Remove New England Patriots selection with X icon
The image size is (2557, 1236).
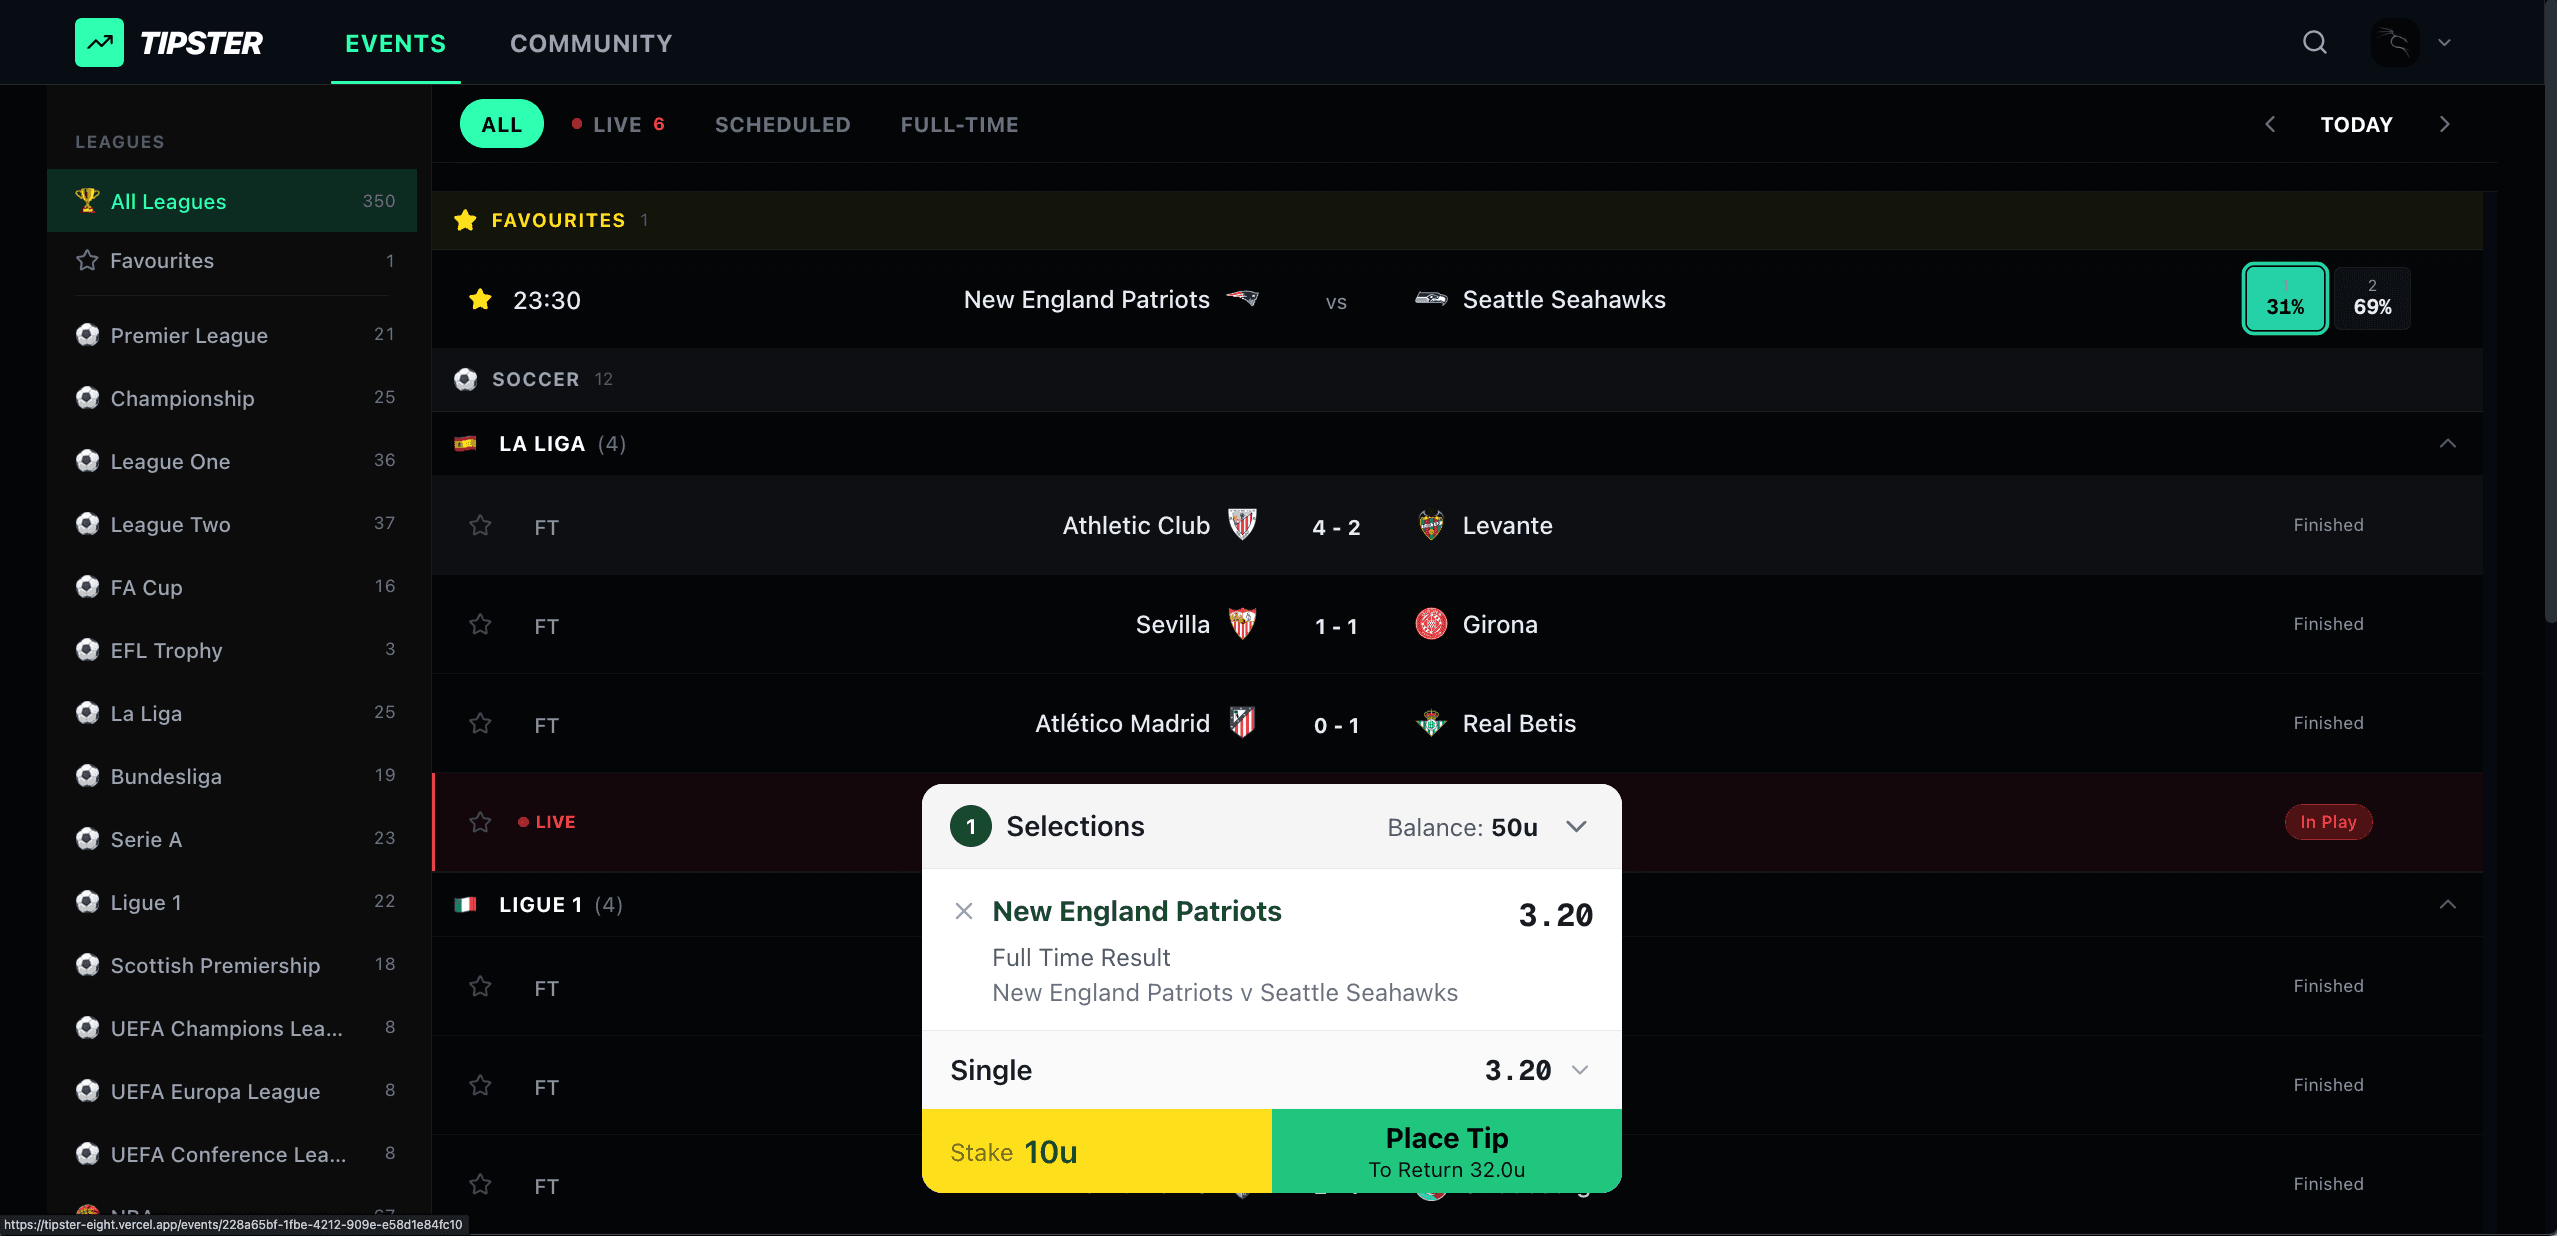pos(963,911)
